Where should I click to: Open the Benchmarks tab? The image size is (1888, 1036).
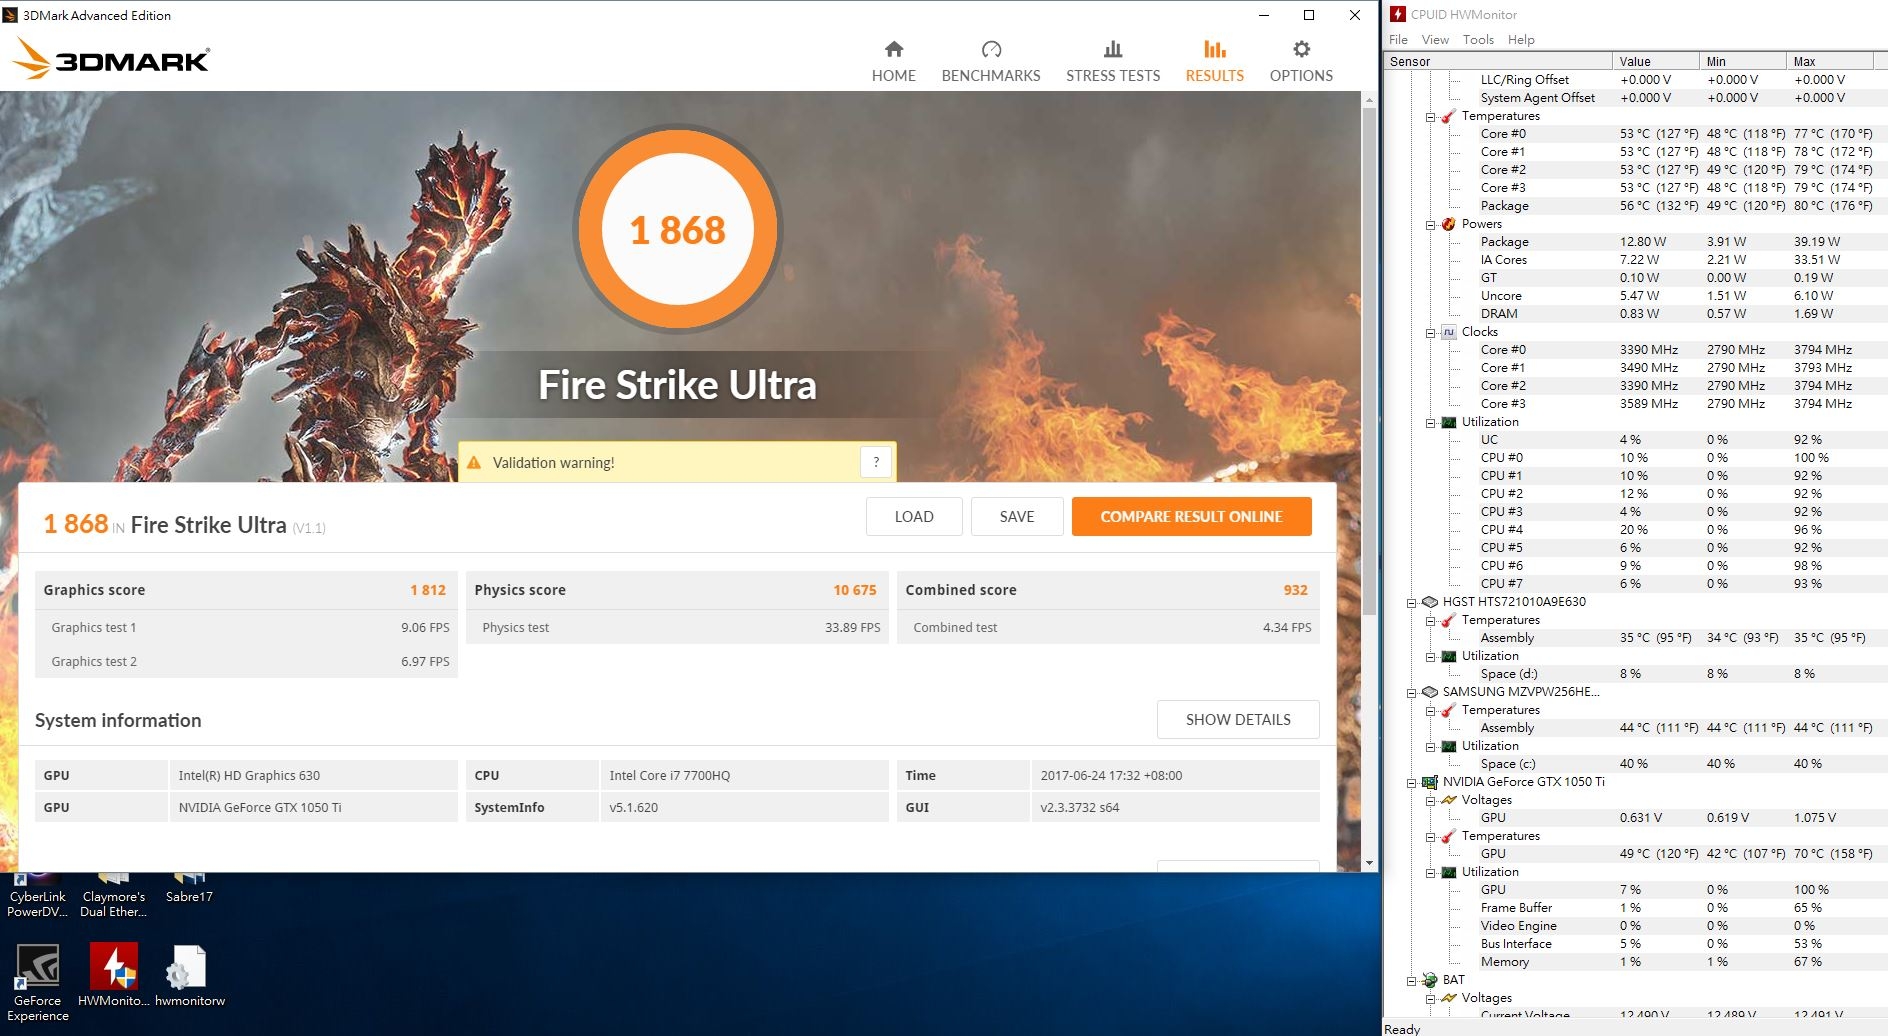click(990, 61)
